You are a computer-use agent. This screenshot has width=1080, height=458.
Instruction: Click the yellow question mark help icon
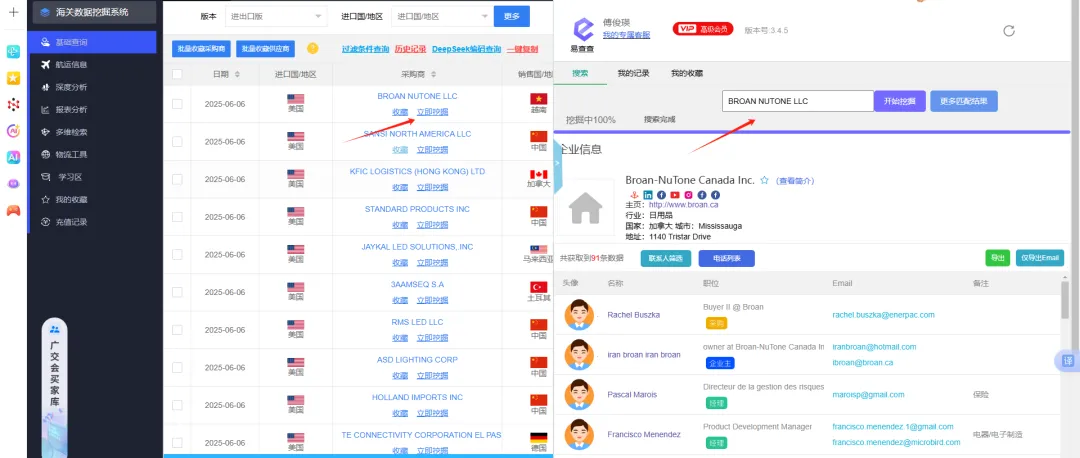313,49
